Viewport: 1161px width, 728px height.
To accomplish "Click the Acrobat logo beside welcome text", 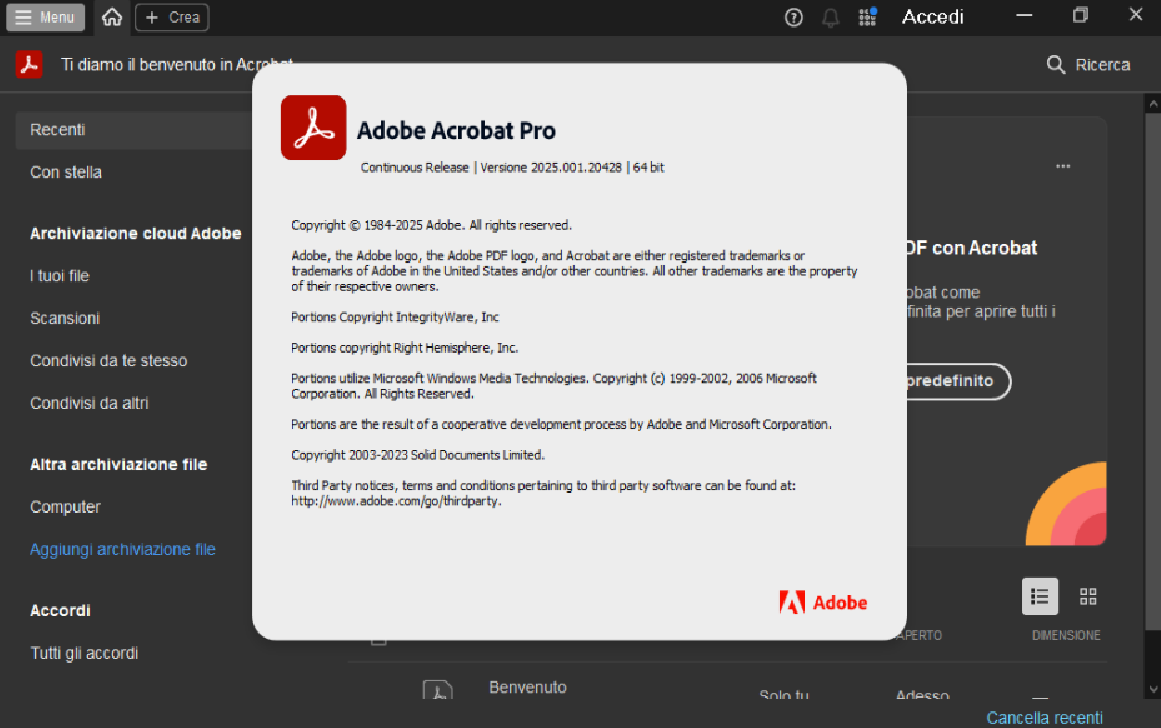I will pos(29,64).
